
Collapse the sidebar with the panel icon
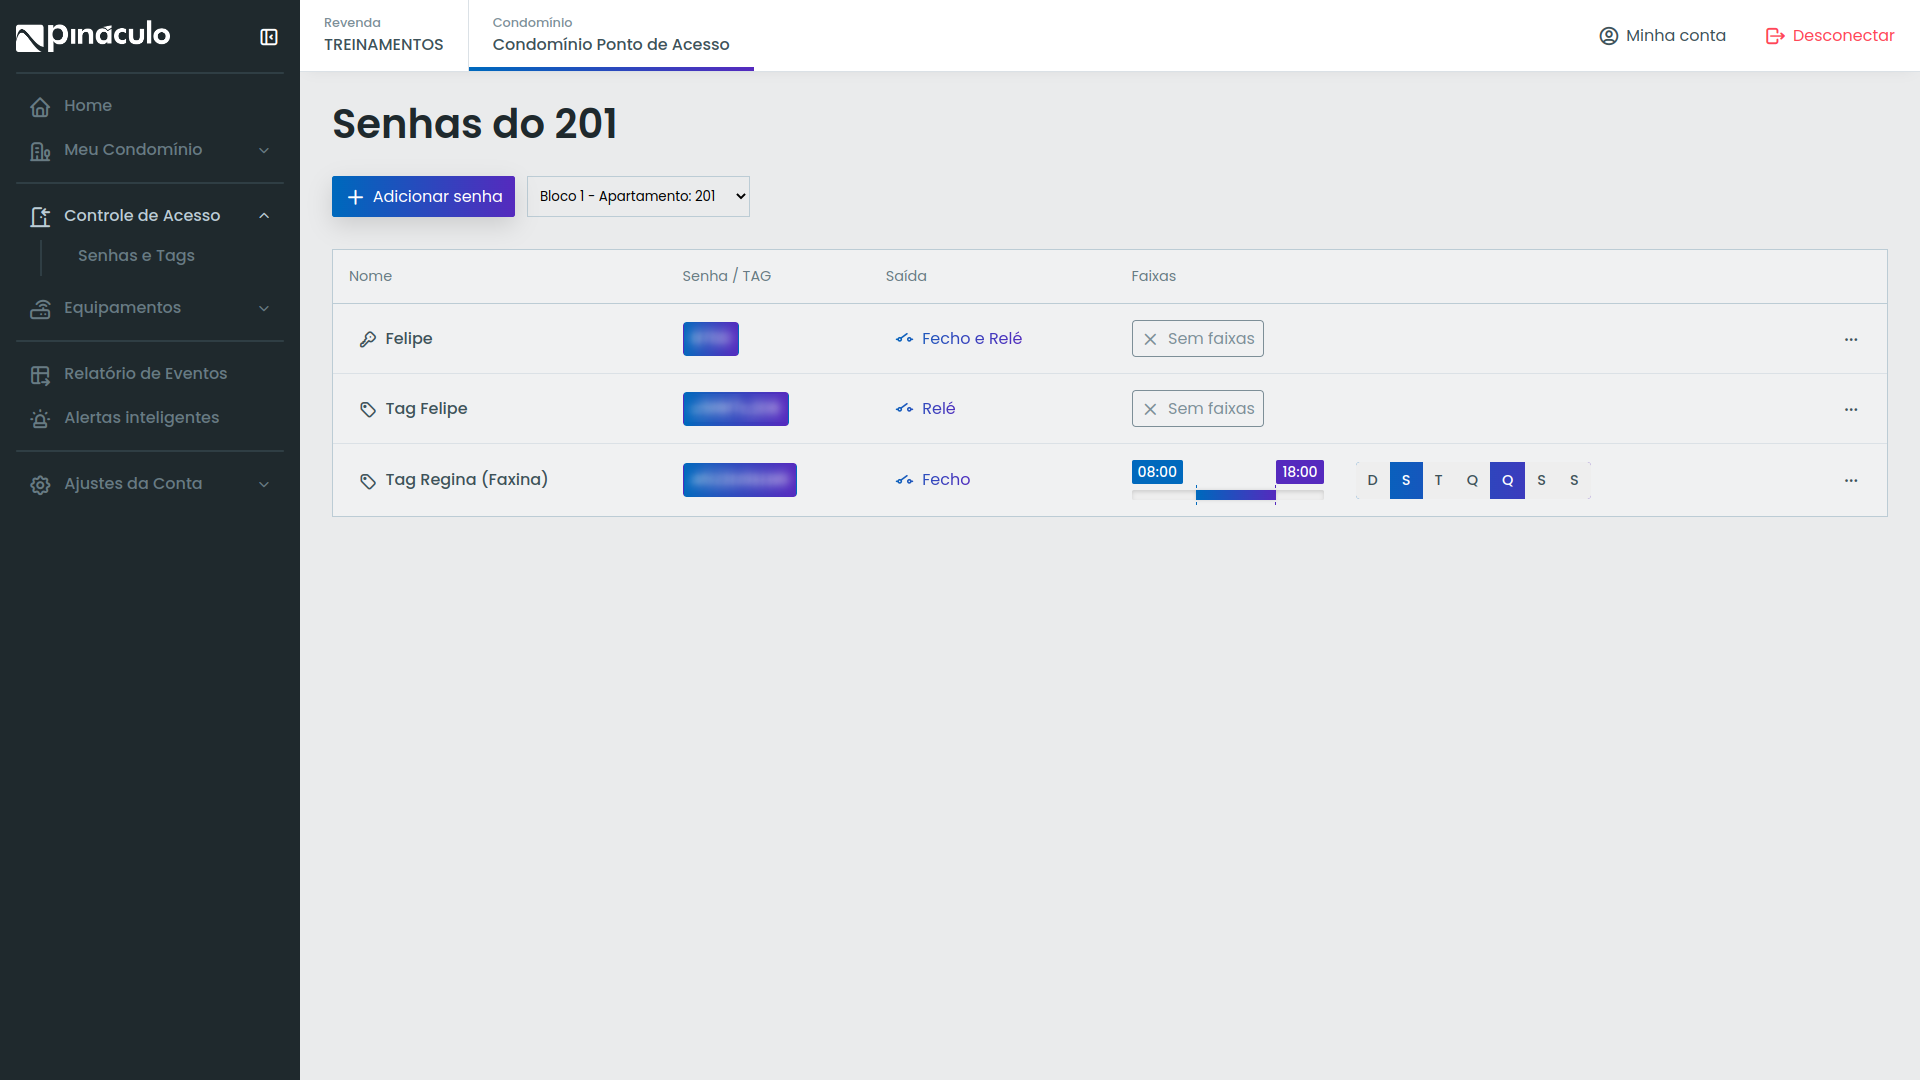(269, 37)
